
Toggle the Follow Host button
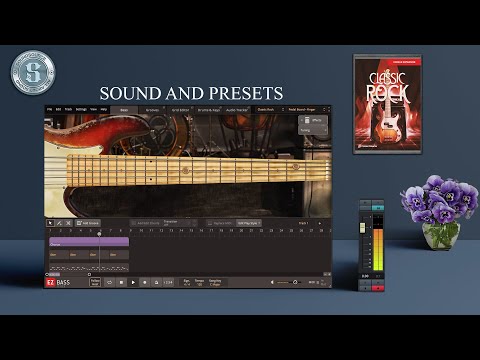(x=95, y=282)
